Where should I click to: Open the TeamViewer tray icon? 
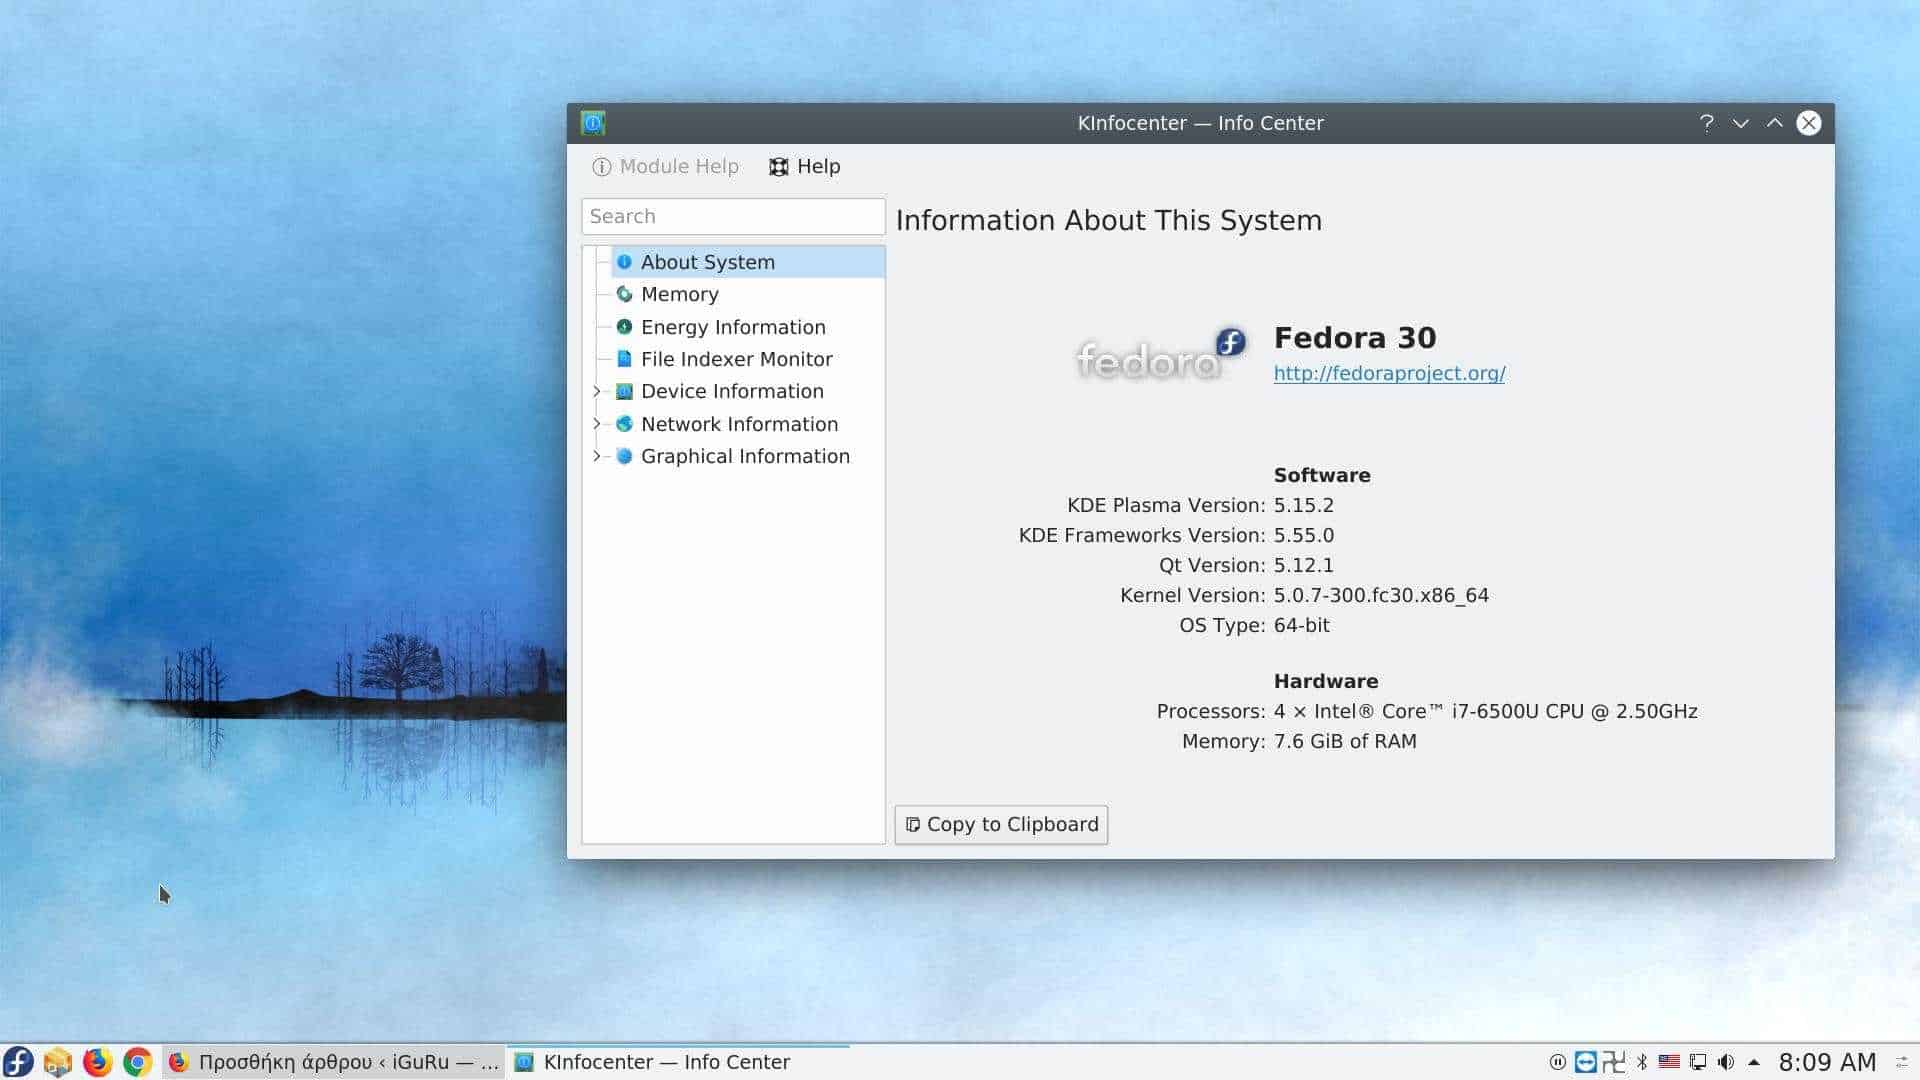[x=1585, y=1062]
